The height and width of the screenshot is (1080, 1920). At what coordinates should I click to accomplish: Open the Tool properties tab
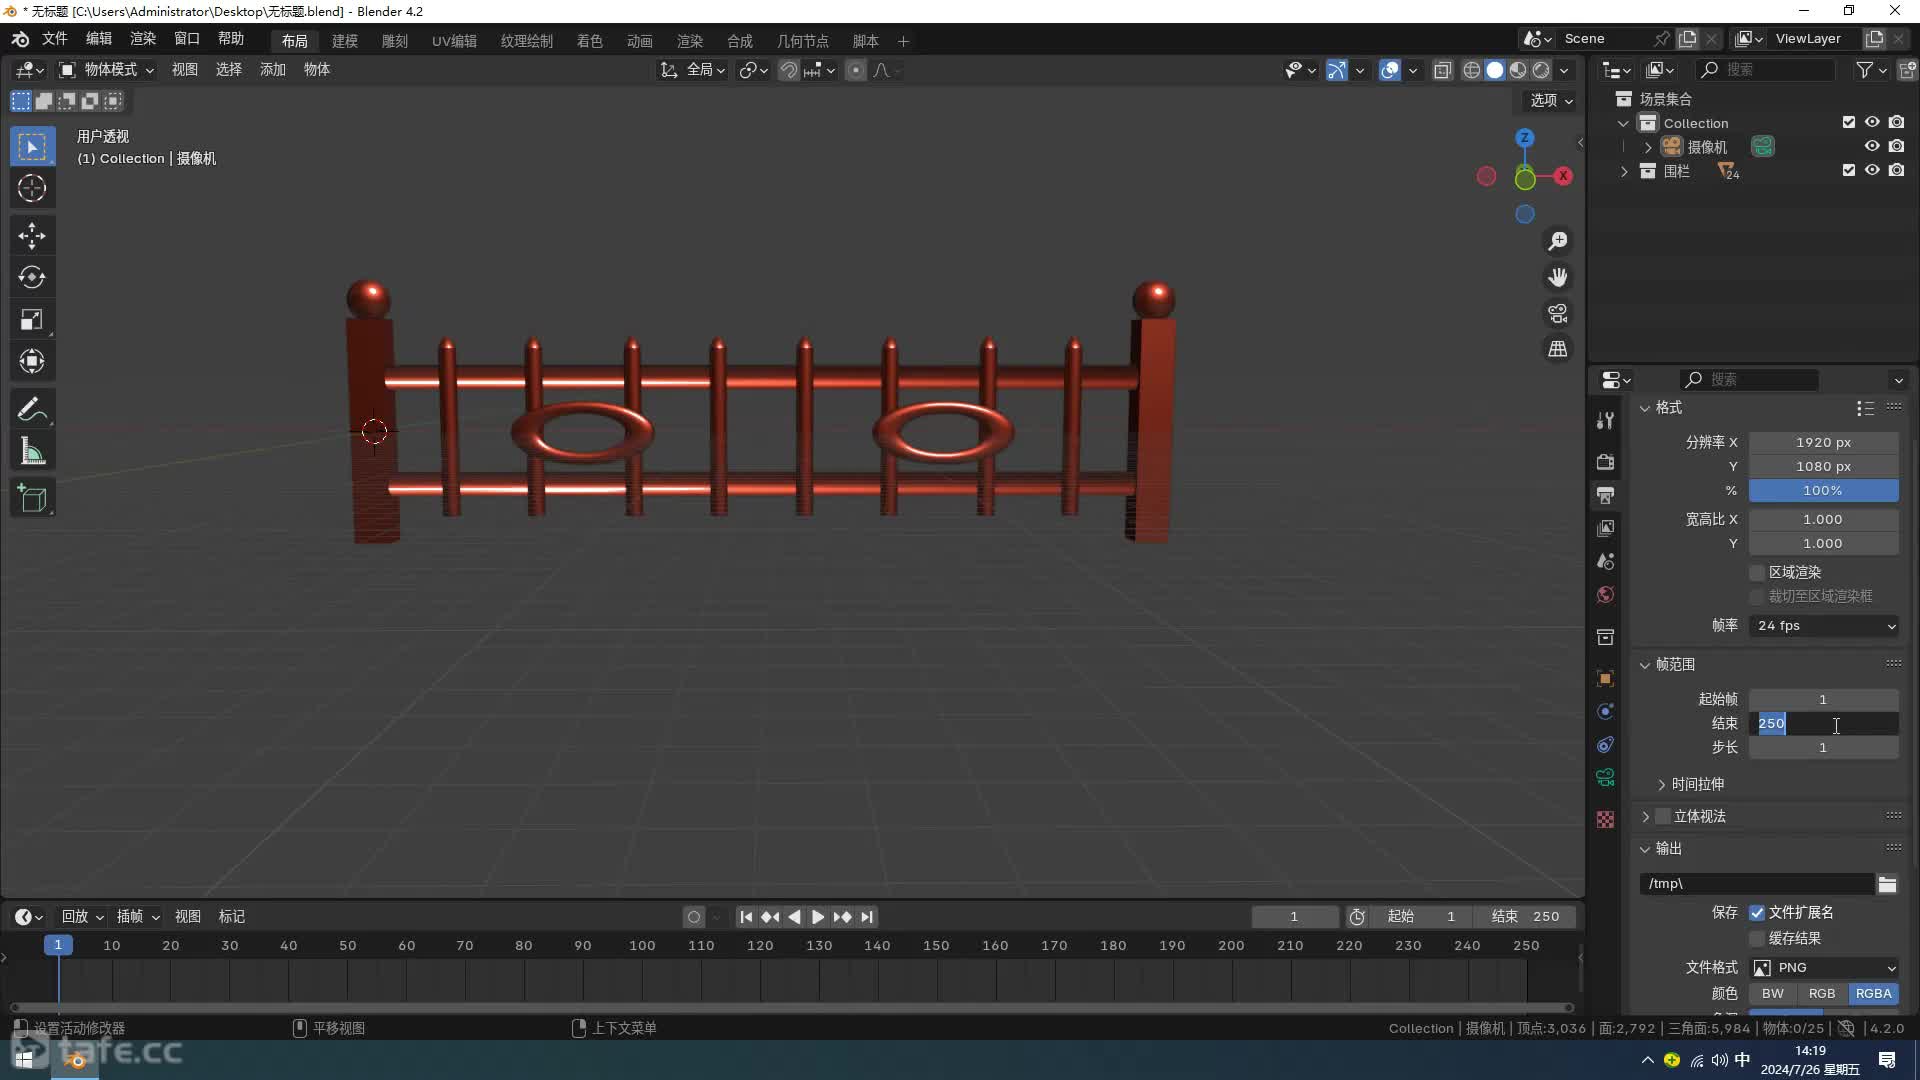[1605, 420]
